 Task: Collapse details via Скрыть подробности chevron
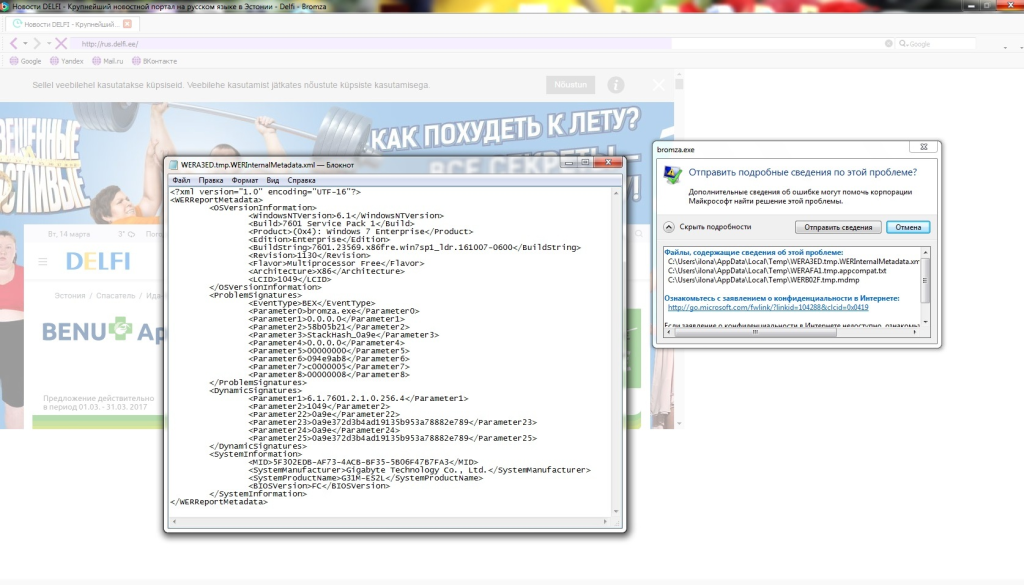(x=669, y=227)
